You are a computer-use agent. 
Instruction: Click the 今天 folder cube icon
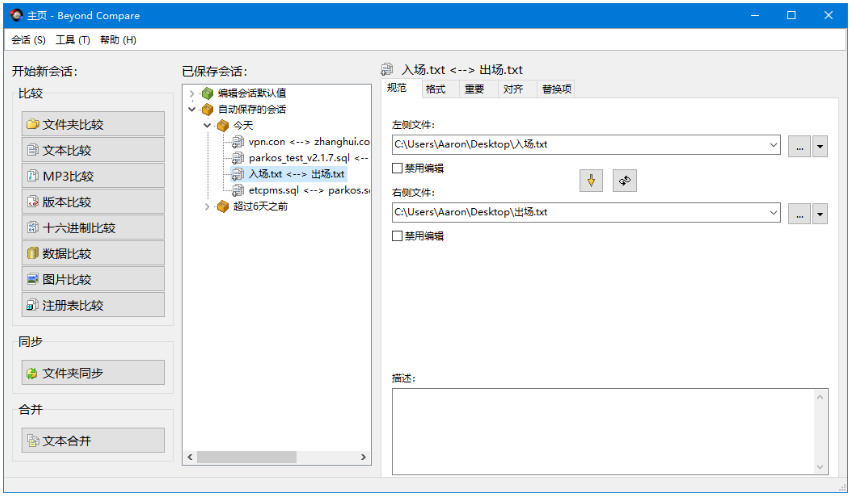click(222, 126)
